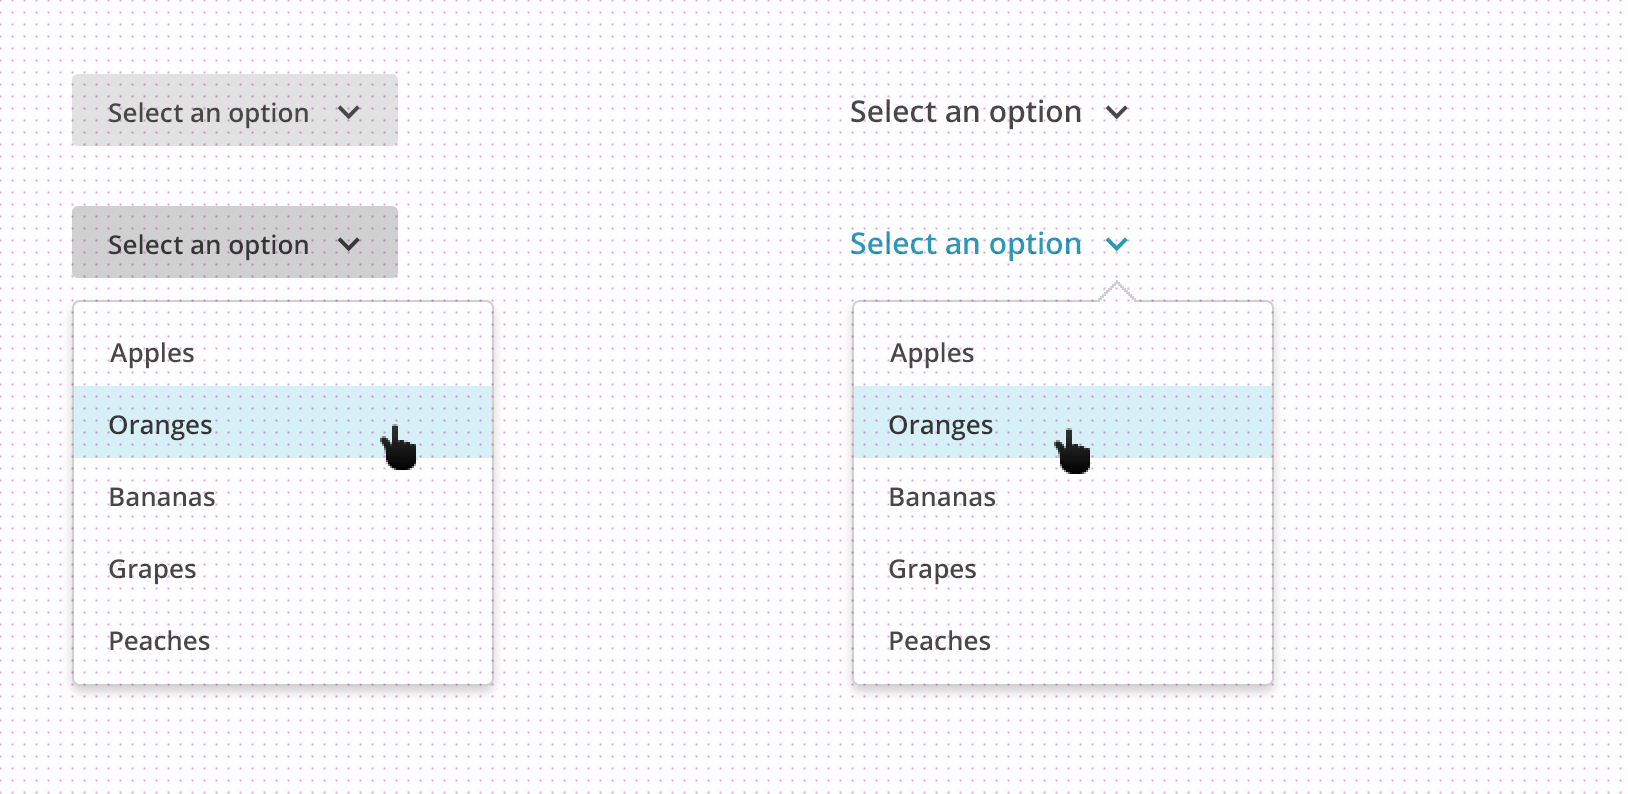Select Peaches in the right popover list
1628x794 pixels.
[x=1063, y=641]
